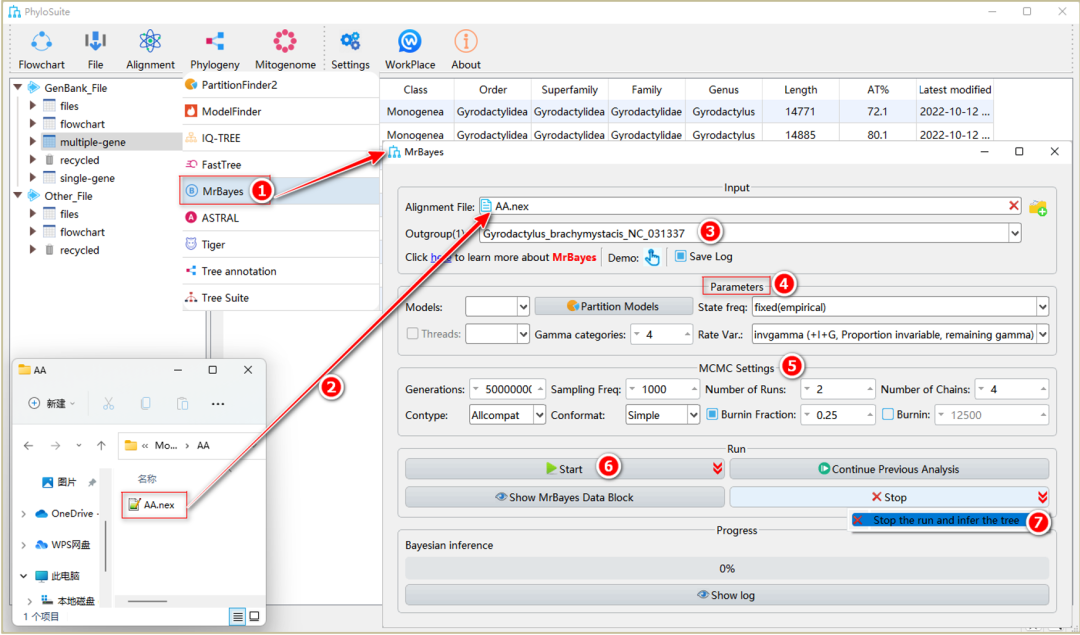Choose IQ-TREE from Phylogeny menu
This screenshot has width=1080, height=635.
point(281,138)
